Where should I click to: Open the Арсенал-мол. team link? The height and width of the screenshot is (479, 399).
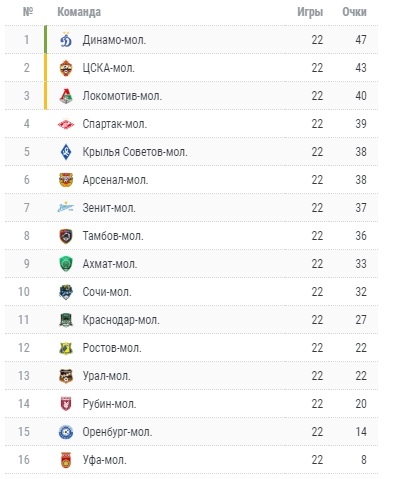coord(115,180)
